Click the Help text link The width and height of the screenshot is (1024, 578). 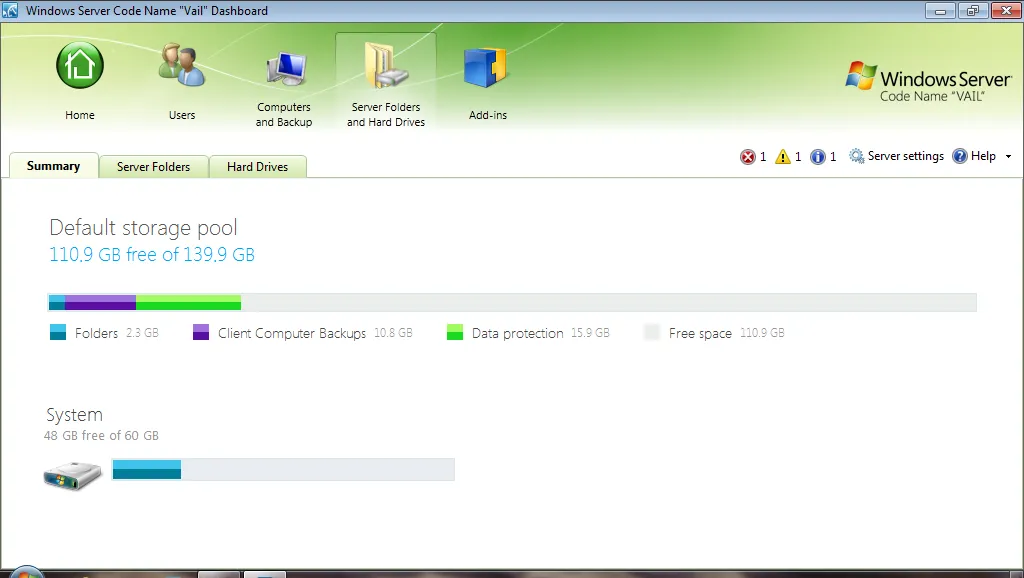tap(983, 156)
